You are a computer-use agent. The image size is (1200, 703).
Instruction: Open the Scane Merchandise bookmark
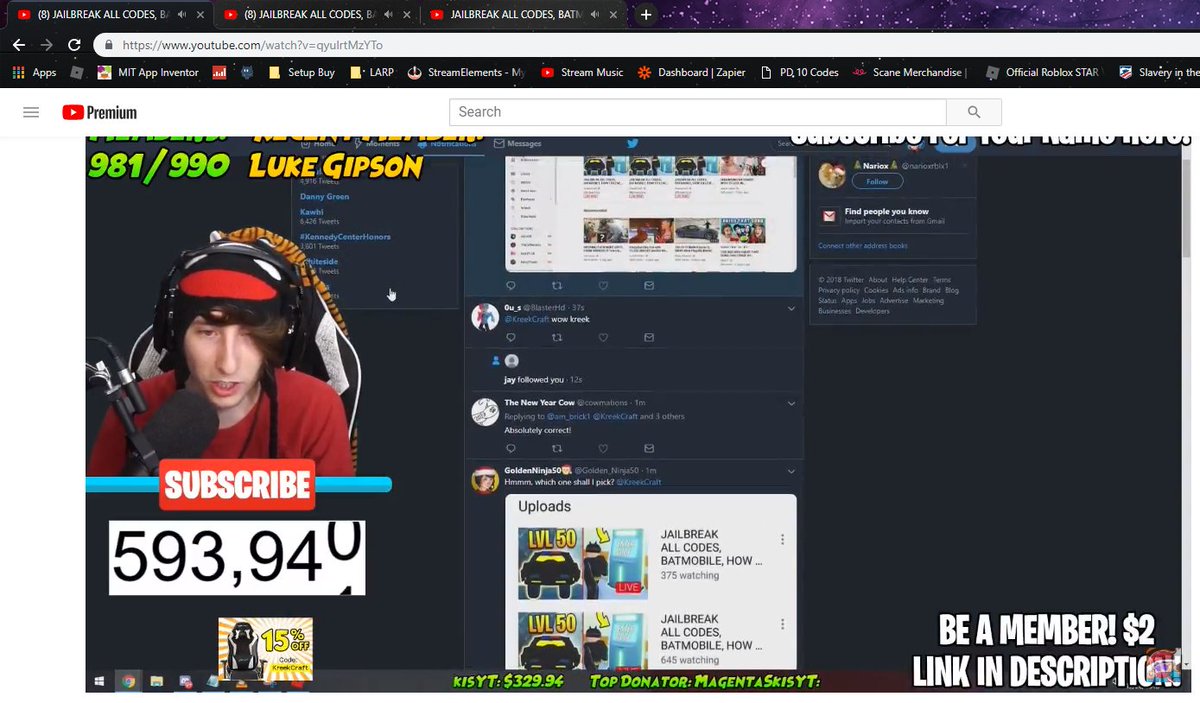pyautogui.click(x=910, y=72)
